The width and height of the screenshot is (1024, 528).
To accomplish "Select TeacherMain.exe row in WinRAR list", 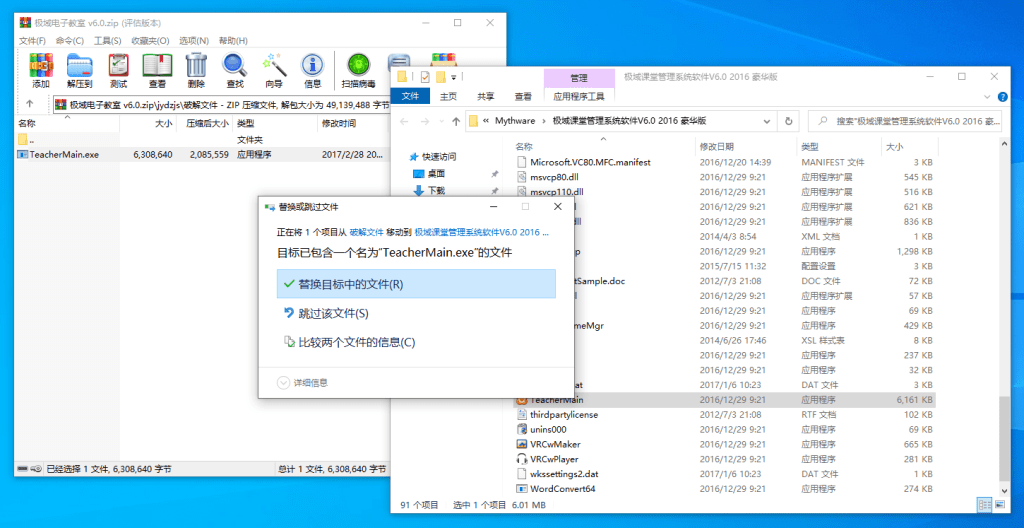I will point(202,155).
